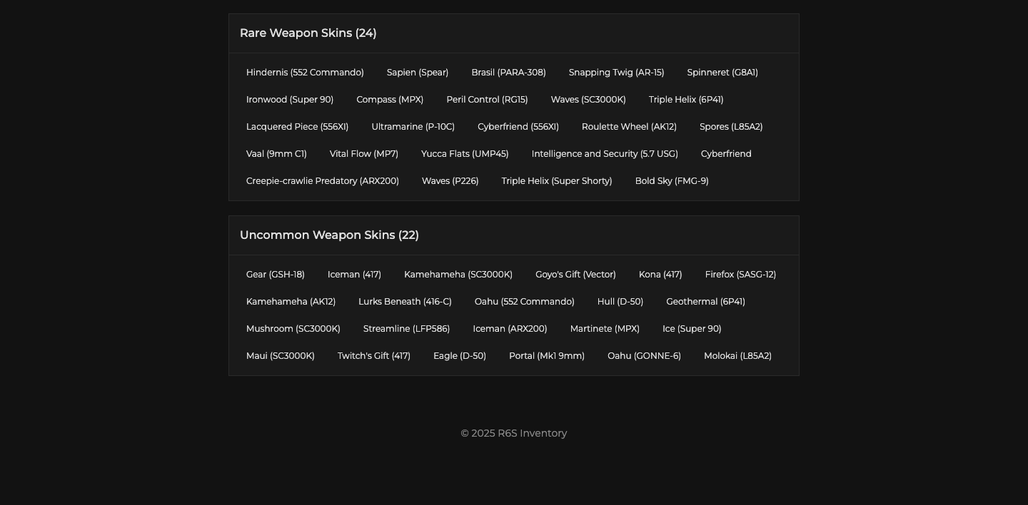
Task: Click the Uncommon Weapon Skins (22) heading
Action: click(x=329, y=235)
